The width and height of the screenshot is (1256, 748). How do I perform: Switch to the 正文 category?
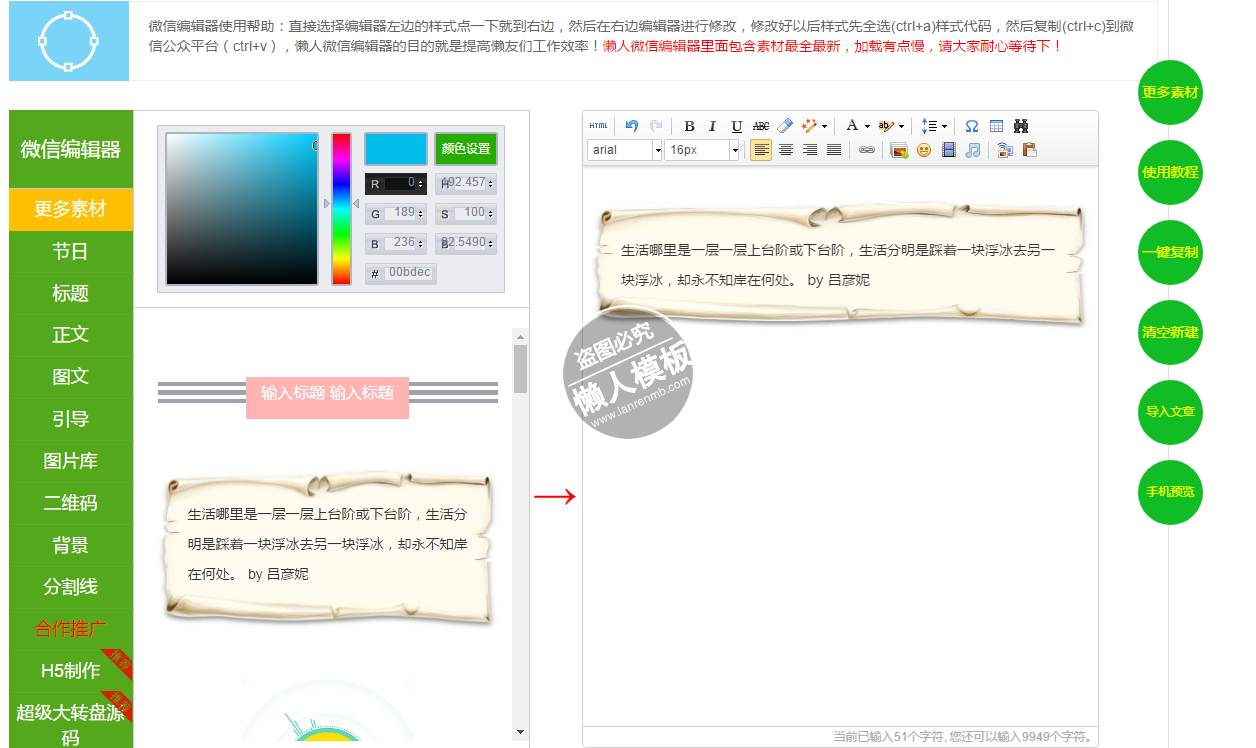pyautogui.click(x=71, y=335)
